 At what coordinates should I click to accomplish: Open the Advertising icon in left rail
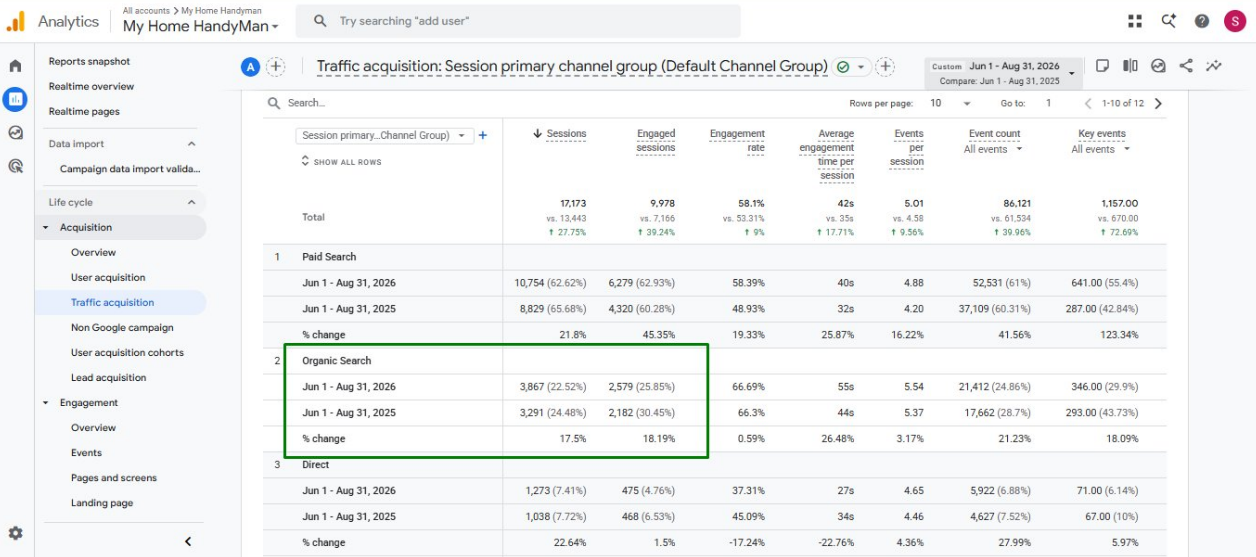tap(15, 166)
